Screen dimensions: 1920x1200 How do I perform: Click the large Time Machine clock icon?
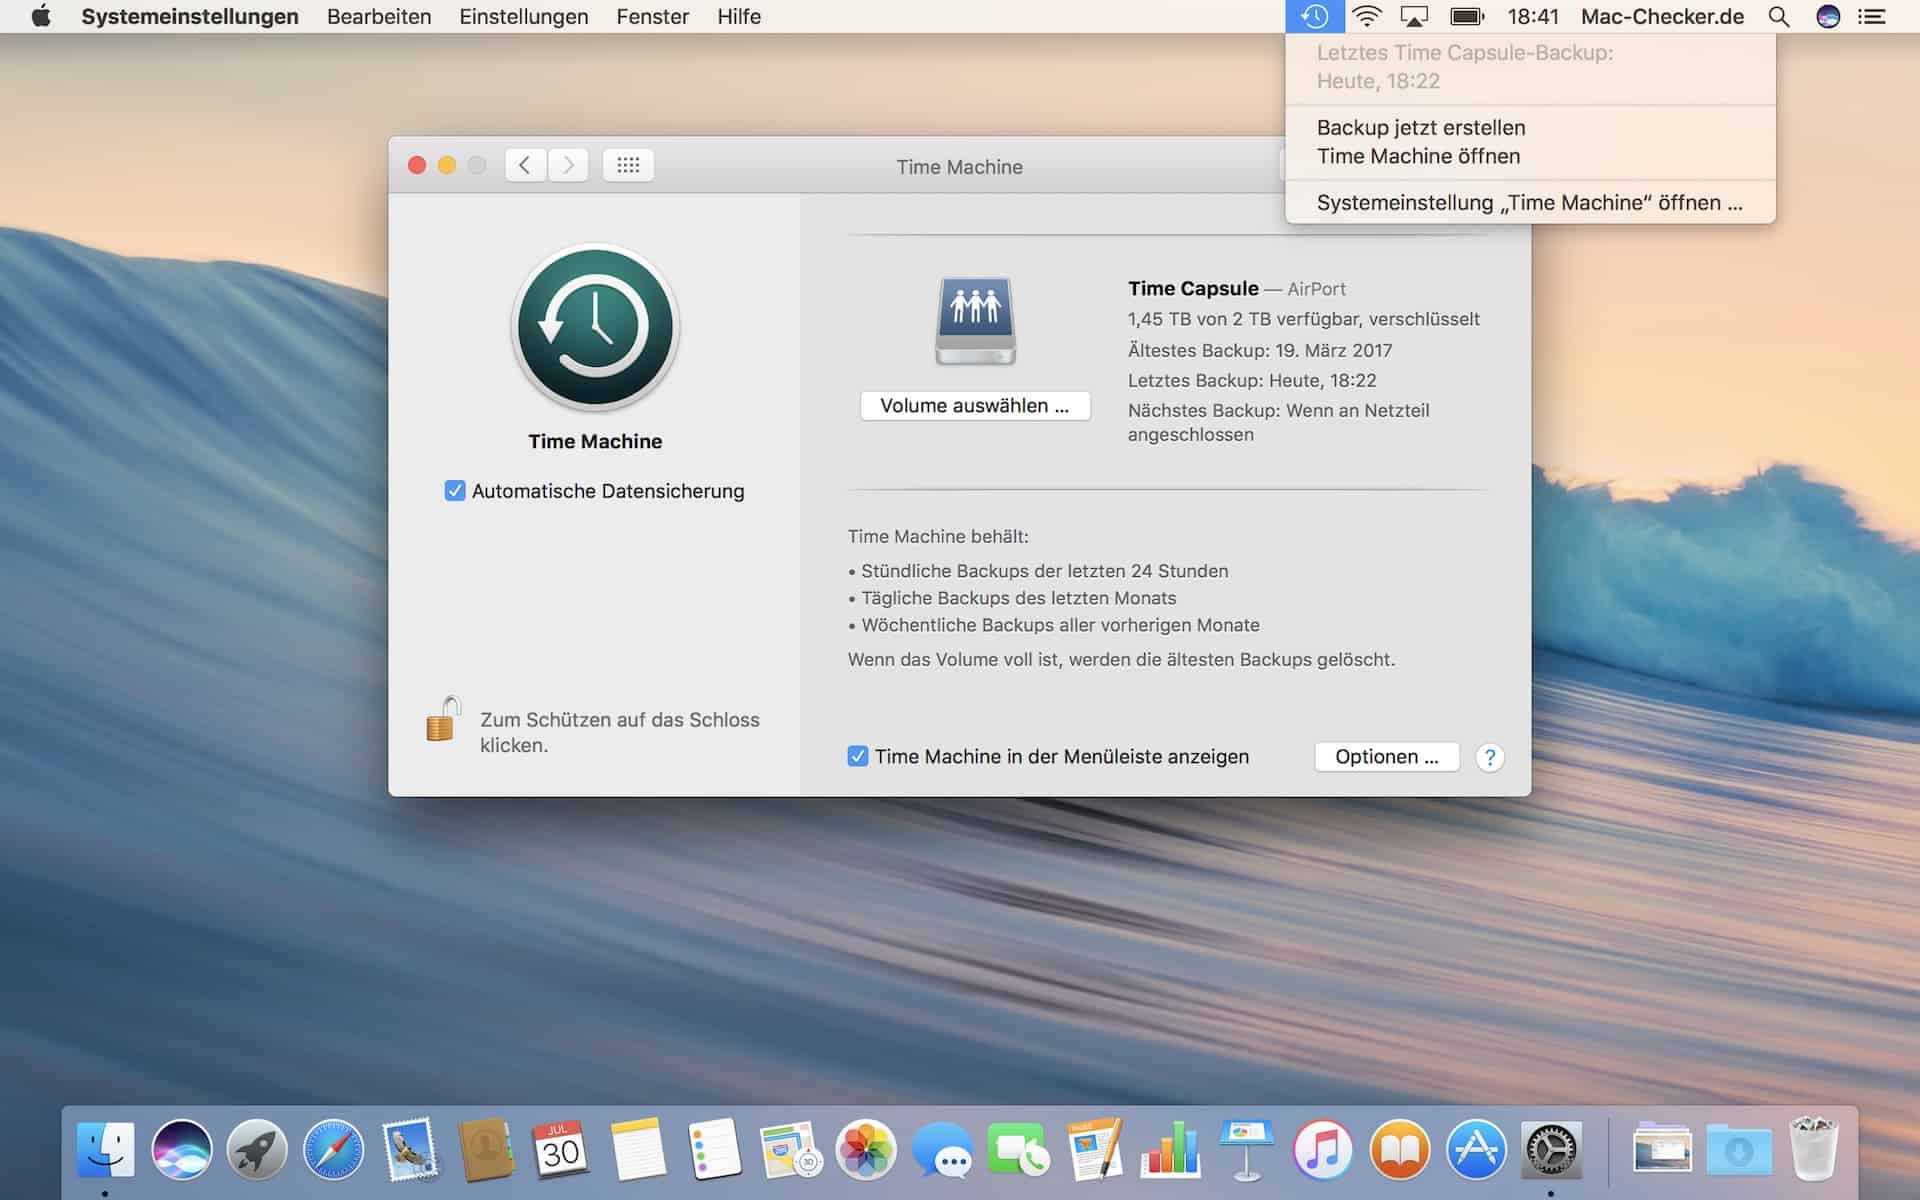pos(595,327)
